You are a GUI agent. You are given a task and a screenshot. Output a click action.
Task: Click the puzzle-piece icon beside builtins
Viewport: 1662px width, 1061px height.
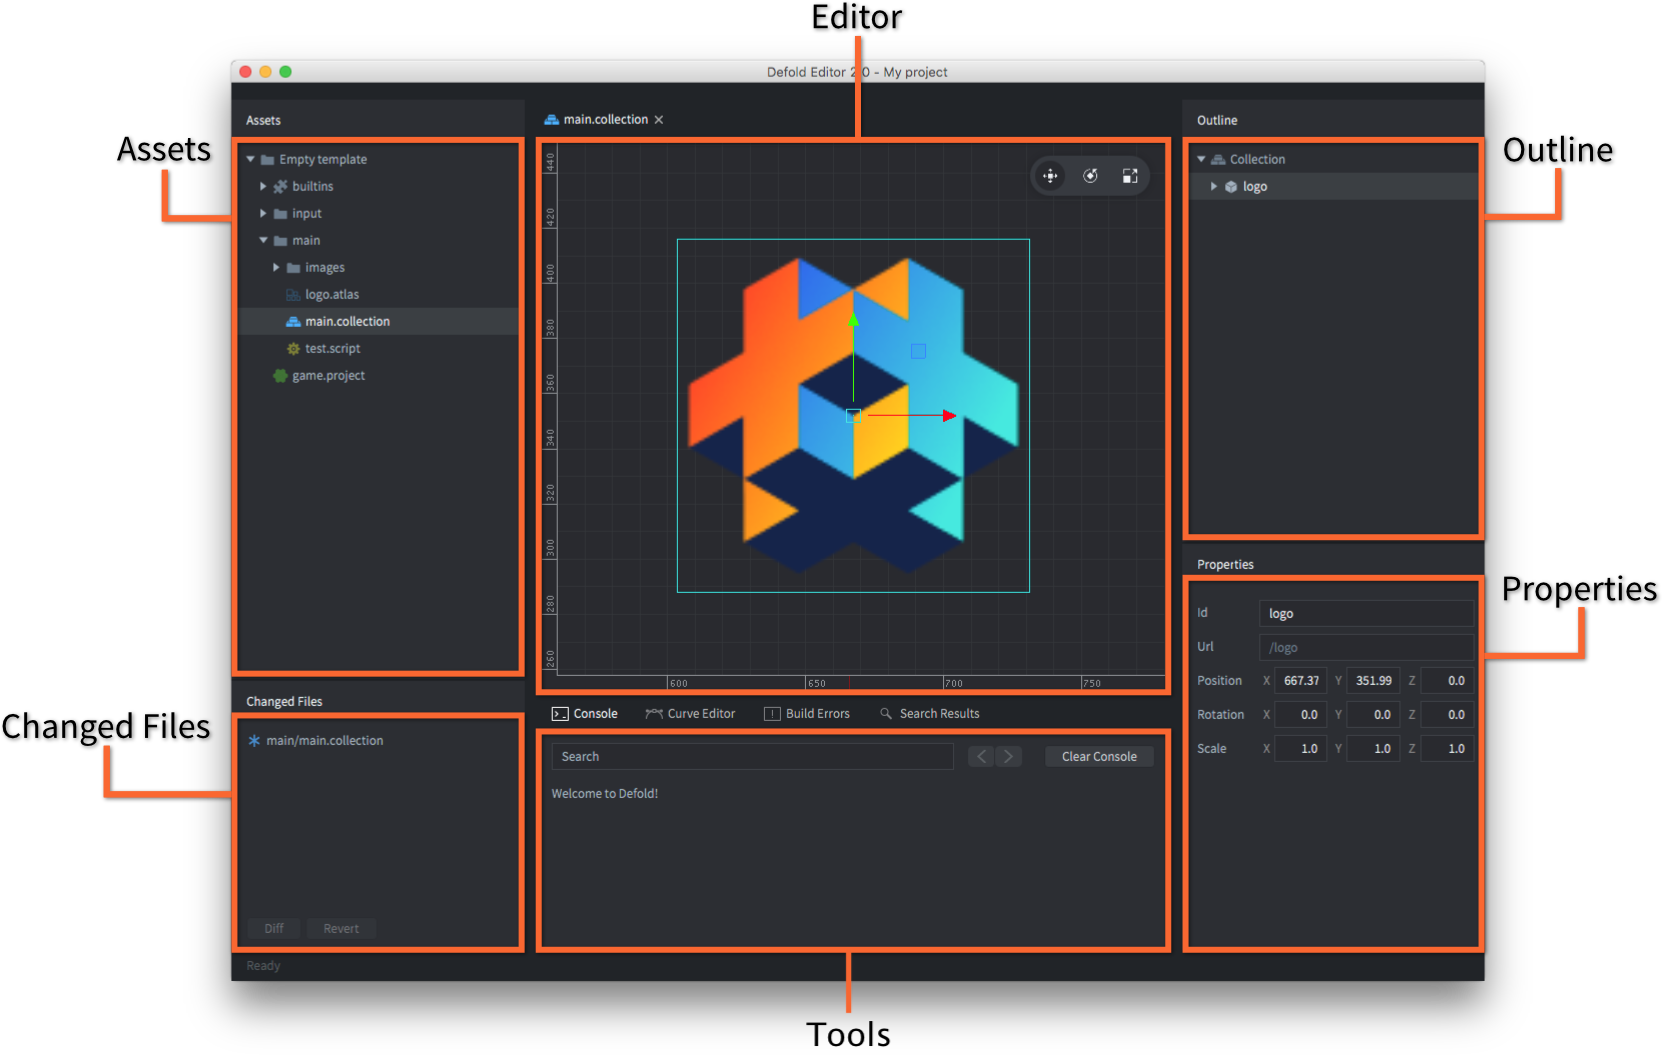279,186
